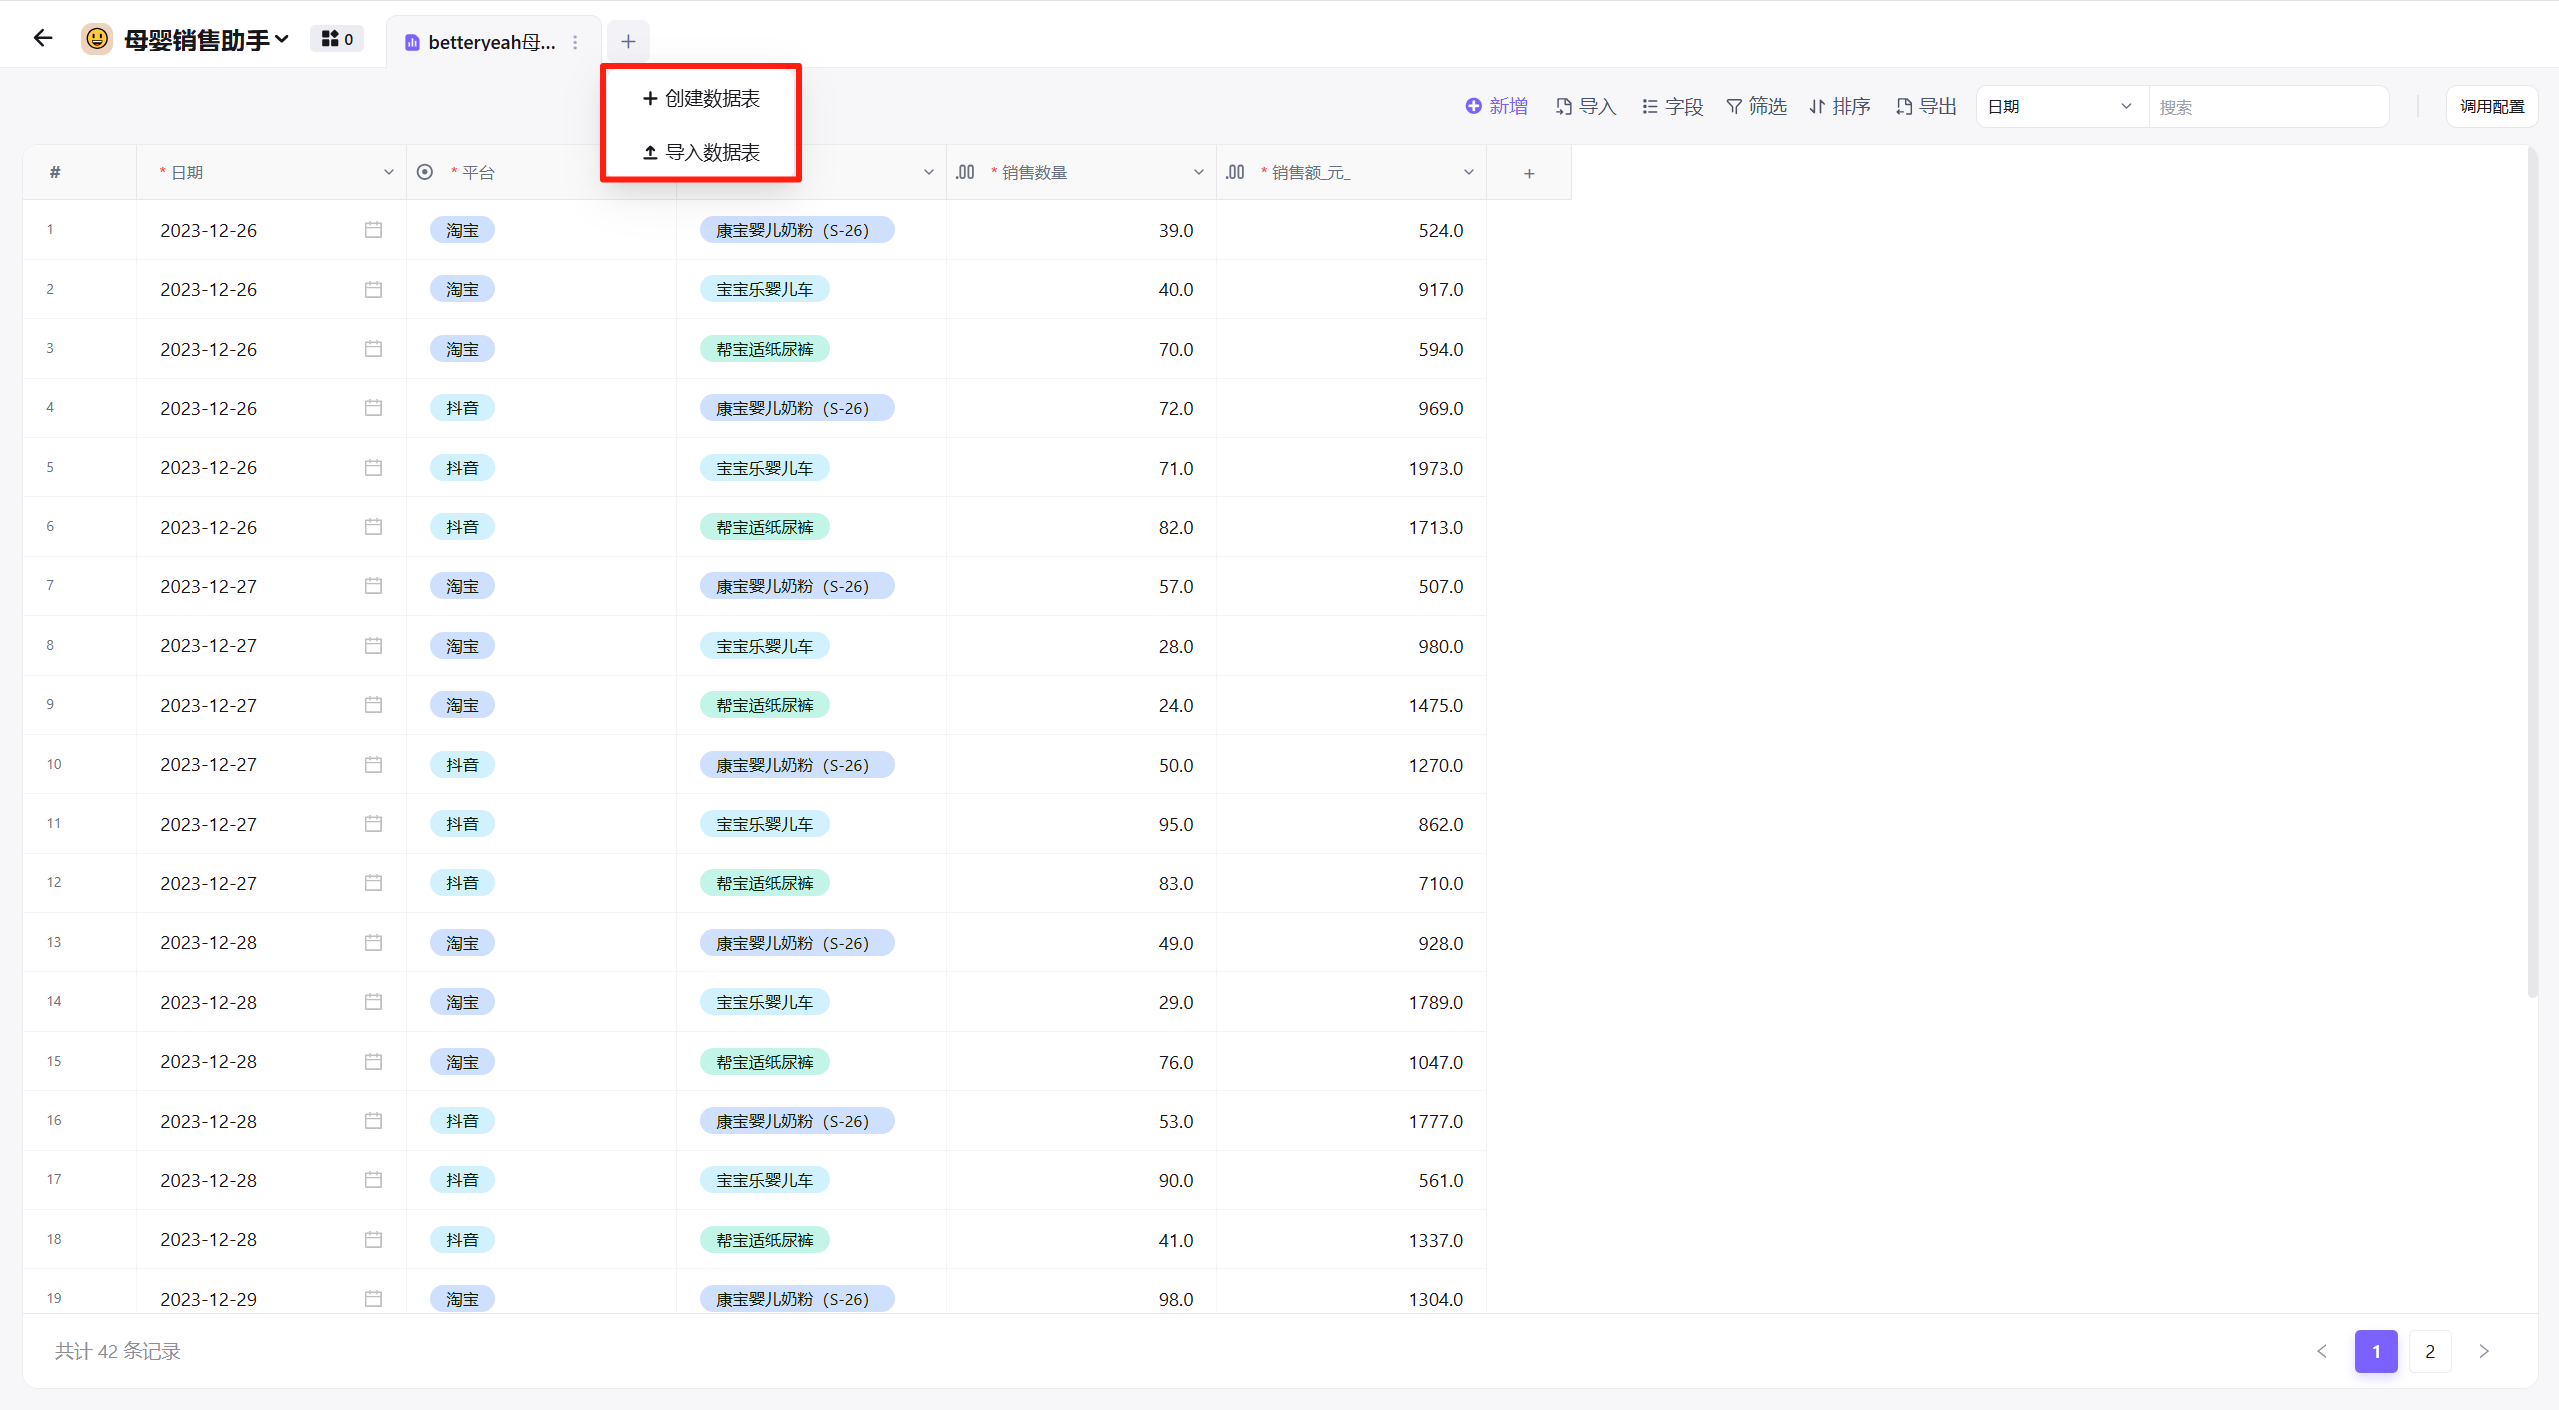
Task: Expand the 销售数量 column header dropdown
Action: [1198, 172]
